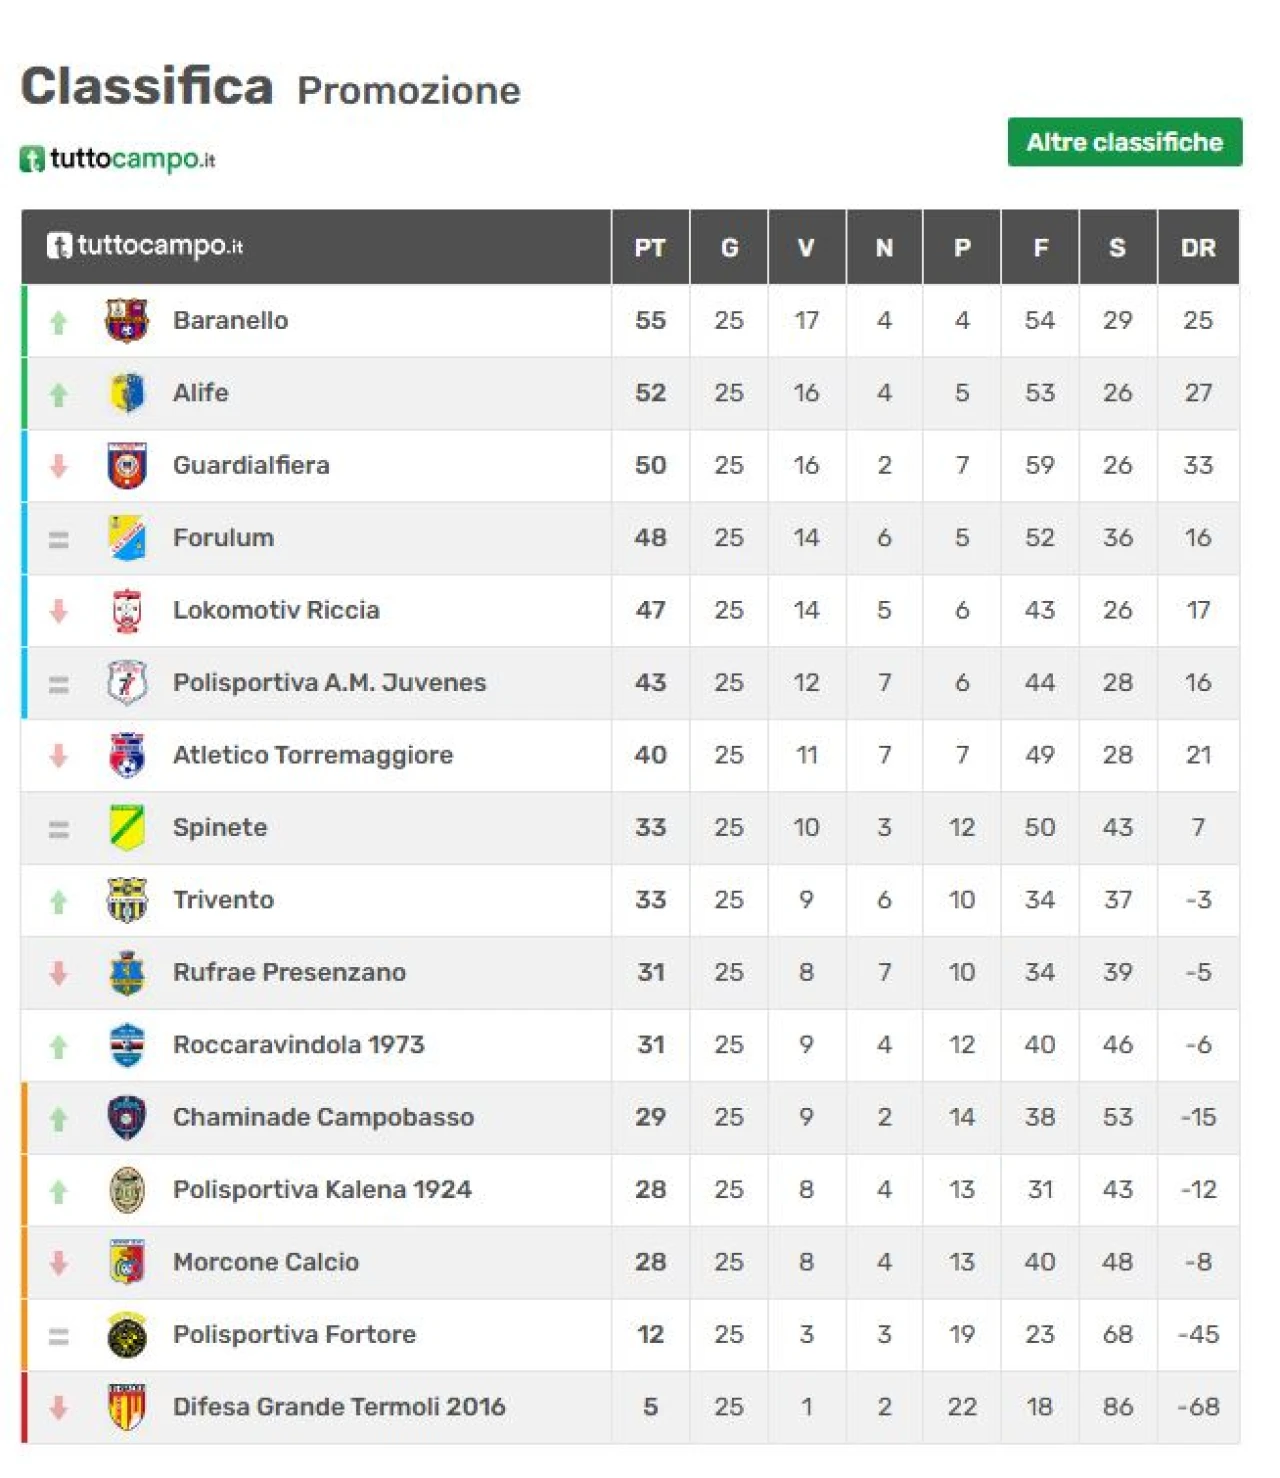Viewport: 1280px width, 1478px height.
Task: Open the Polisportiva A.M. Juvenes team page
Action: pyautogui.click(x=329, y=683)
